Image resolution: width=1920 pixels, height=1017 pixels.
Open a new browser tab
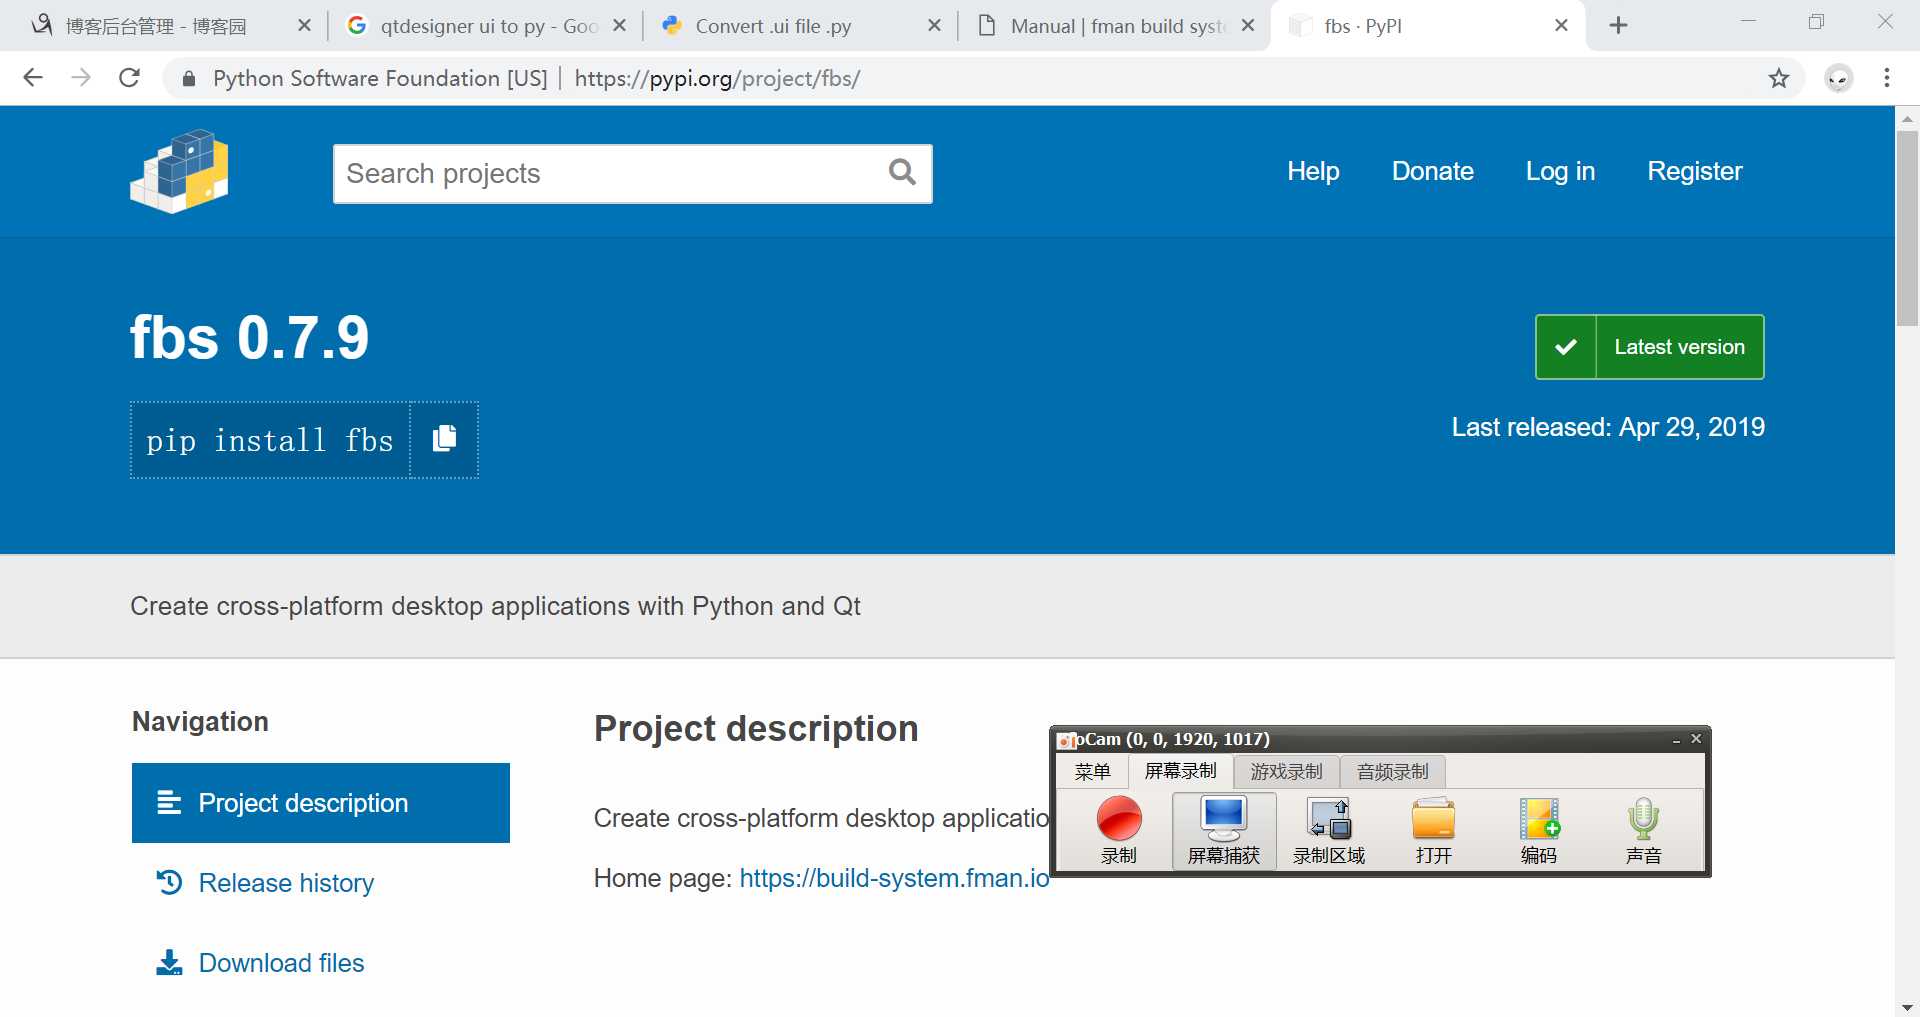(1618, 26)
